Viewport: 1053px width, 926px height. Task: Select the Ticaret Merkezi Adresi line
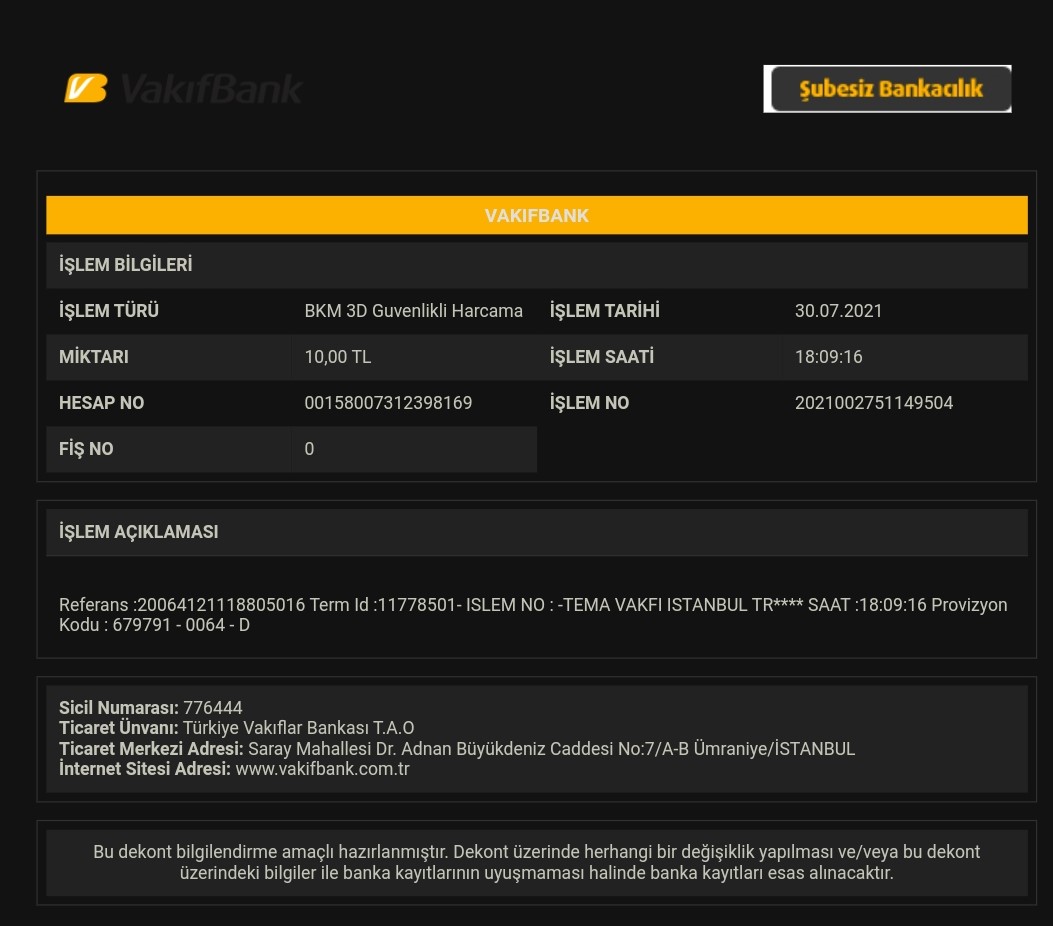(457, 749)
